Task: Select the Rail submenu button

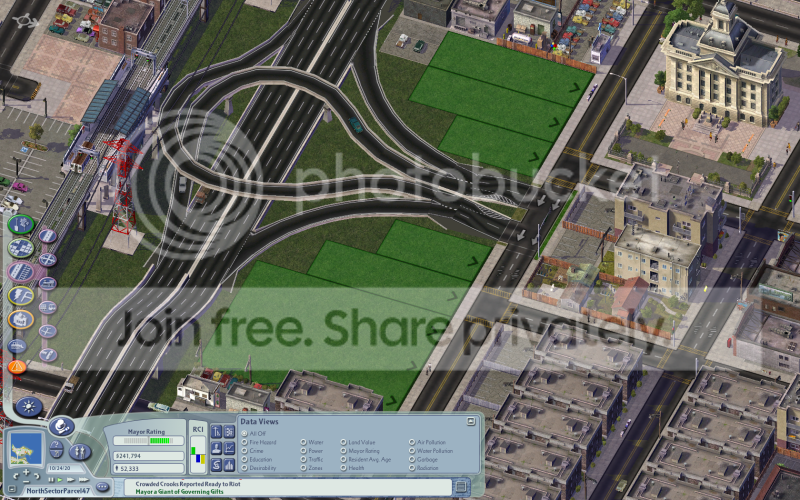Action: click(47, 283)
